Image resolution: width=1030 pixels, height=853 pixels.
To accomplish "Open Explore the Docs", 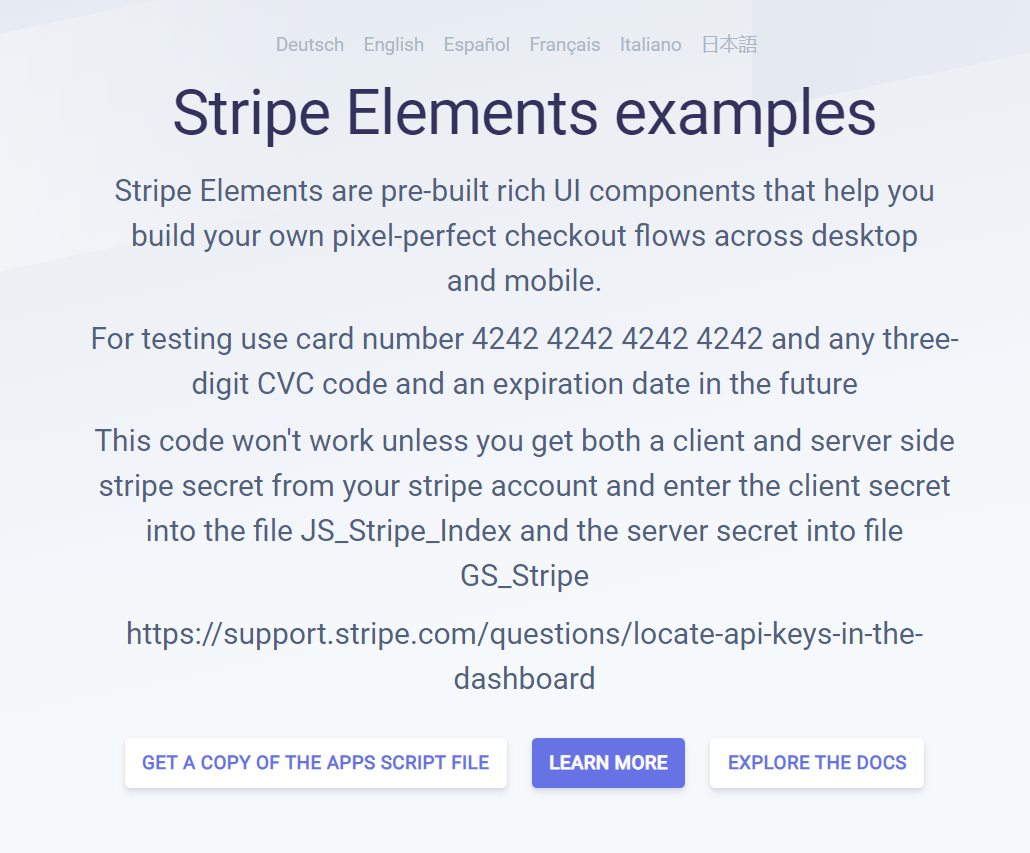I will 817,763.
